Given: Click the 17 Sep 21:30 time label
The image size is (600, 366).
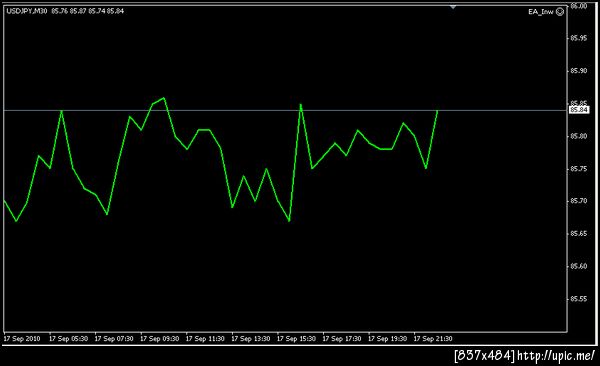Looking at the screenshot, I should tap(433, 339).
